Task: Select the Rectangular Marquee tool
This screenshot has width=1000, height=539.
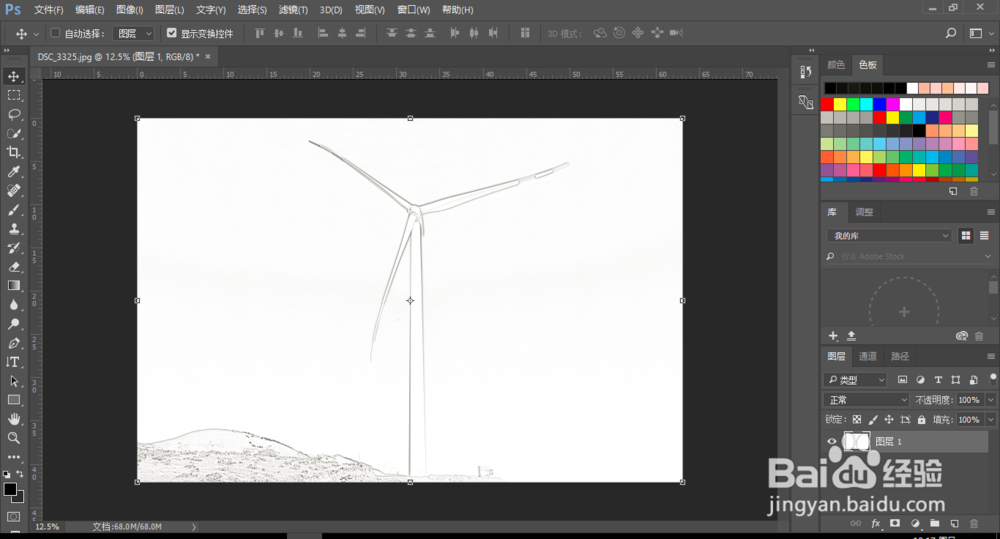Action: click(13, 96)
